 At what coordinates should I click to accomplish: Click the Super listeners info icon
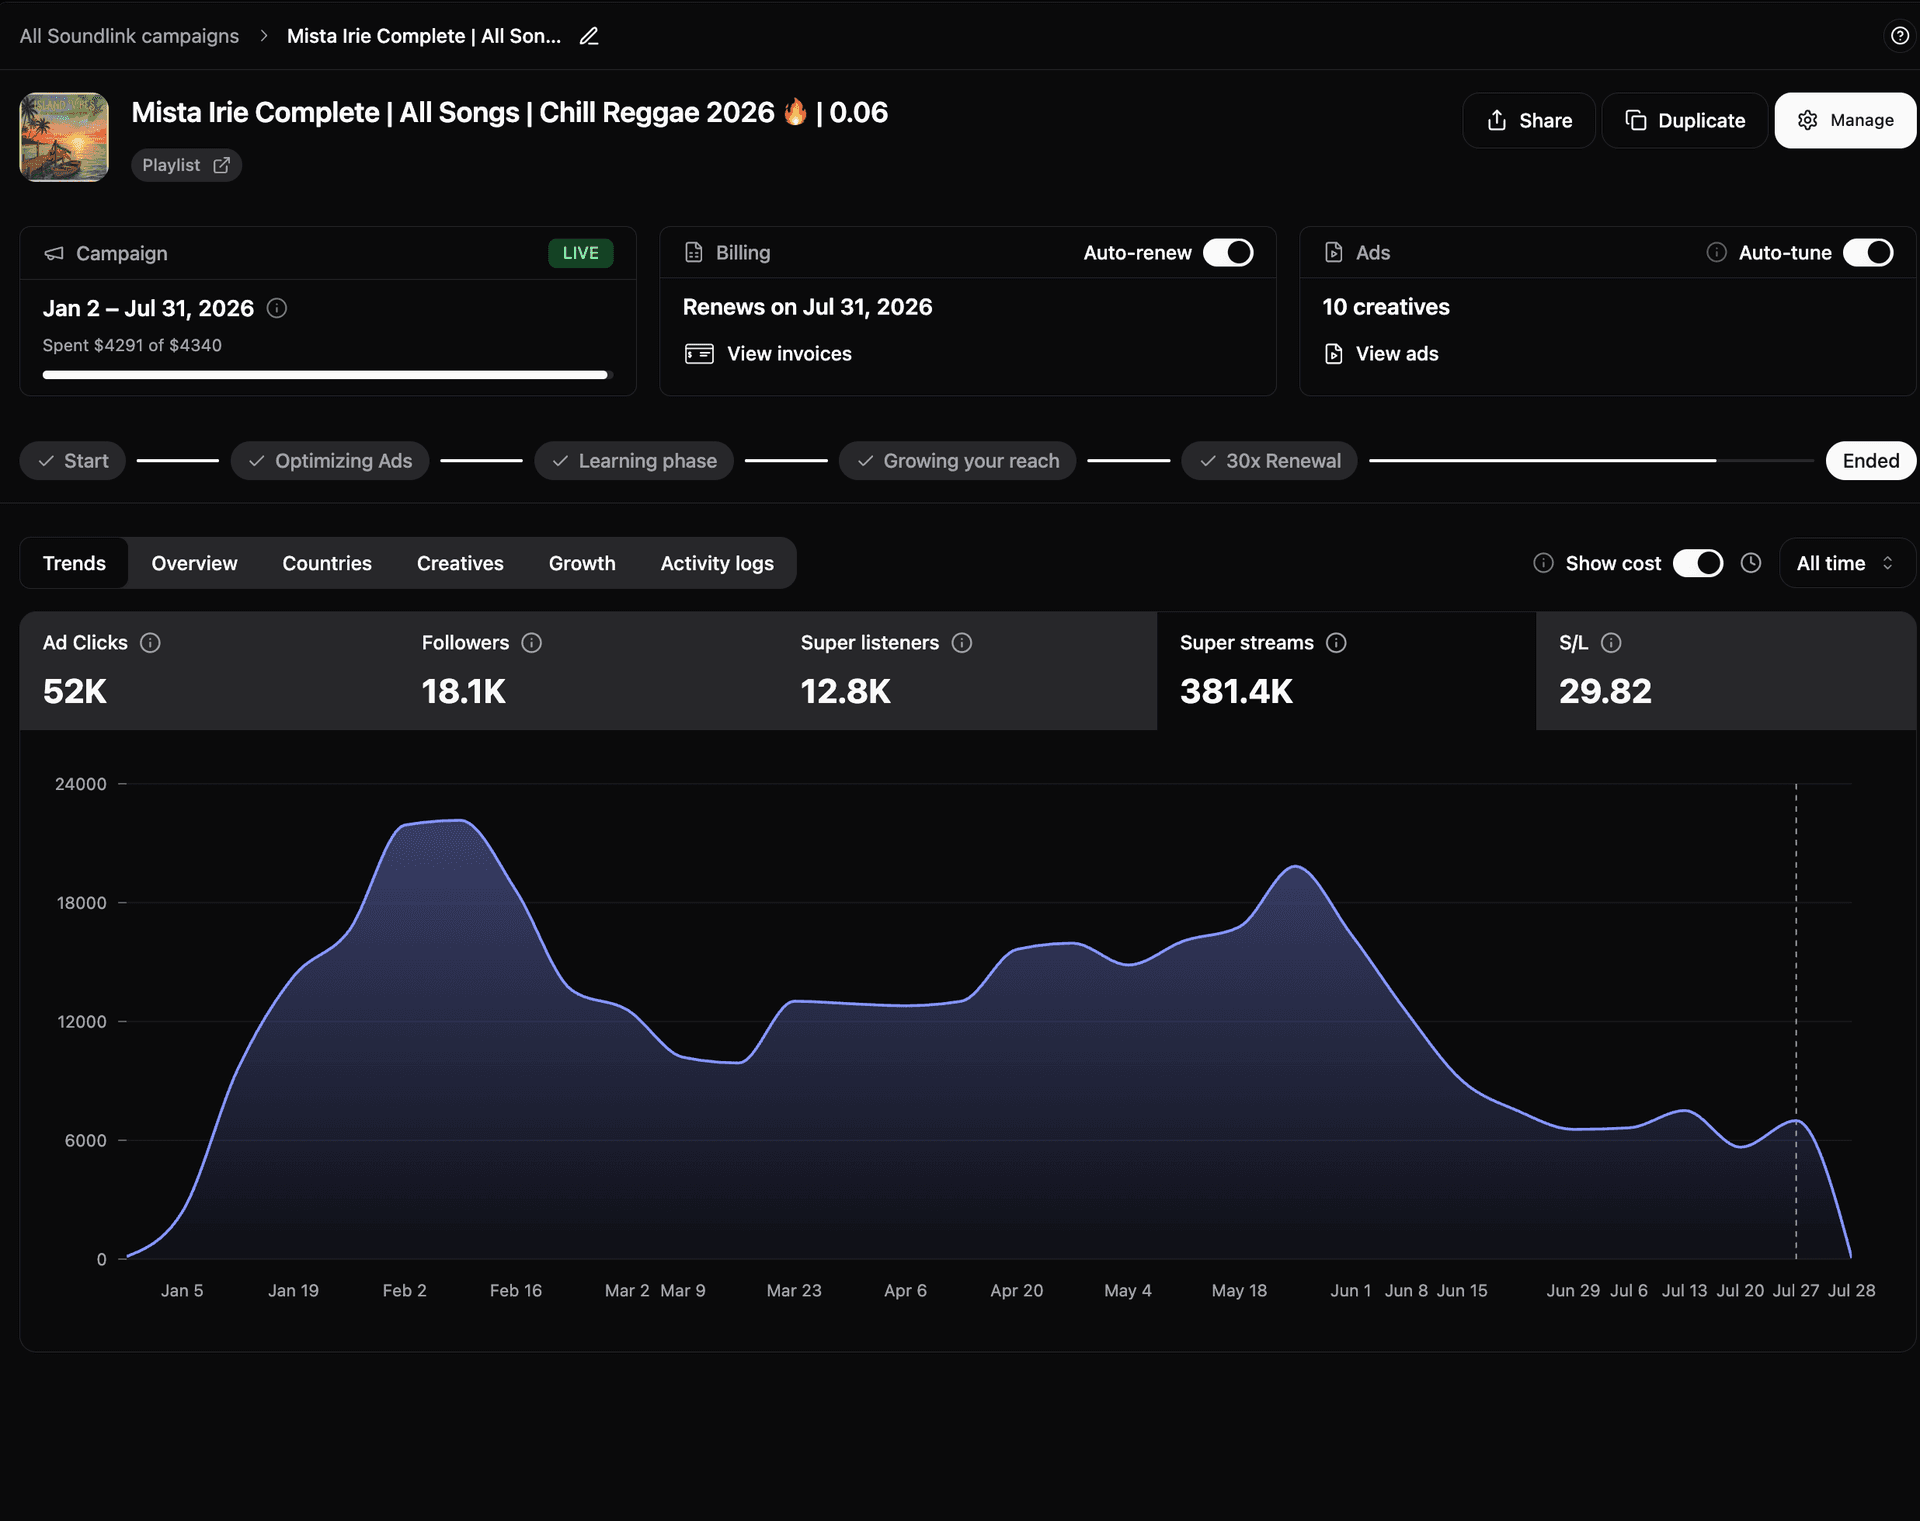click(962, 643)
